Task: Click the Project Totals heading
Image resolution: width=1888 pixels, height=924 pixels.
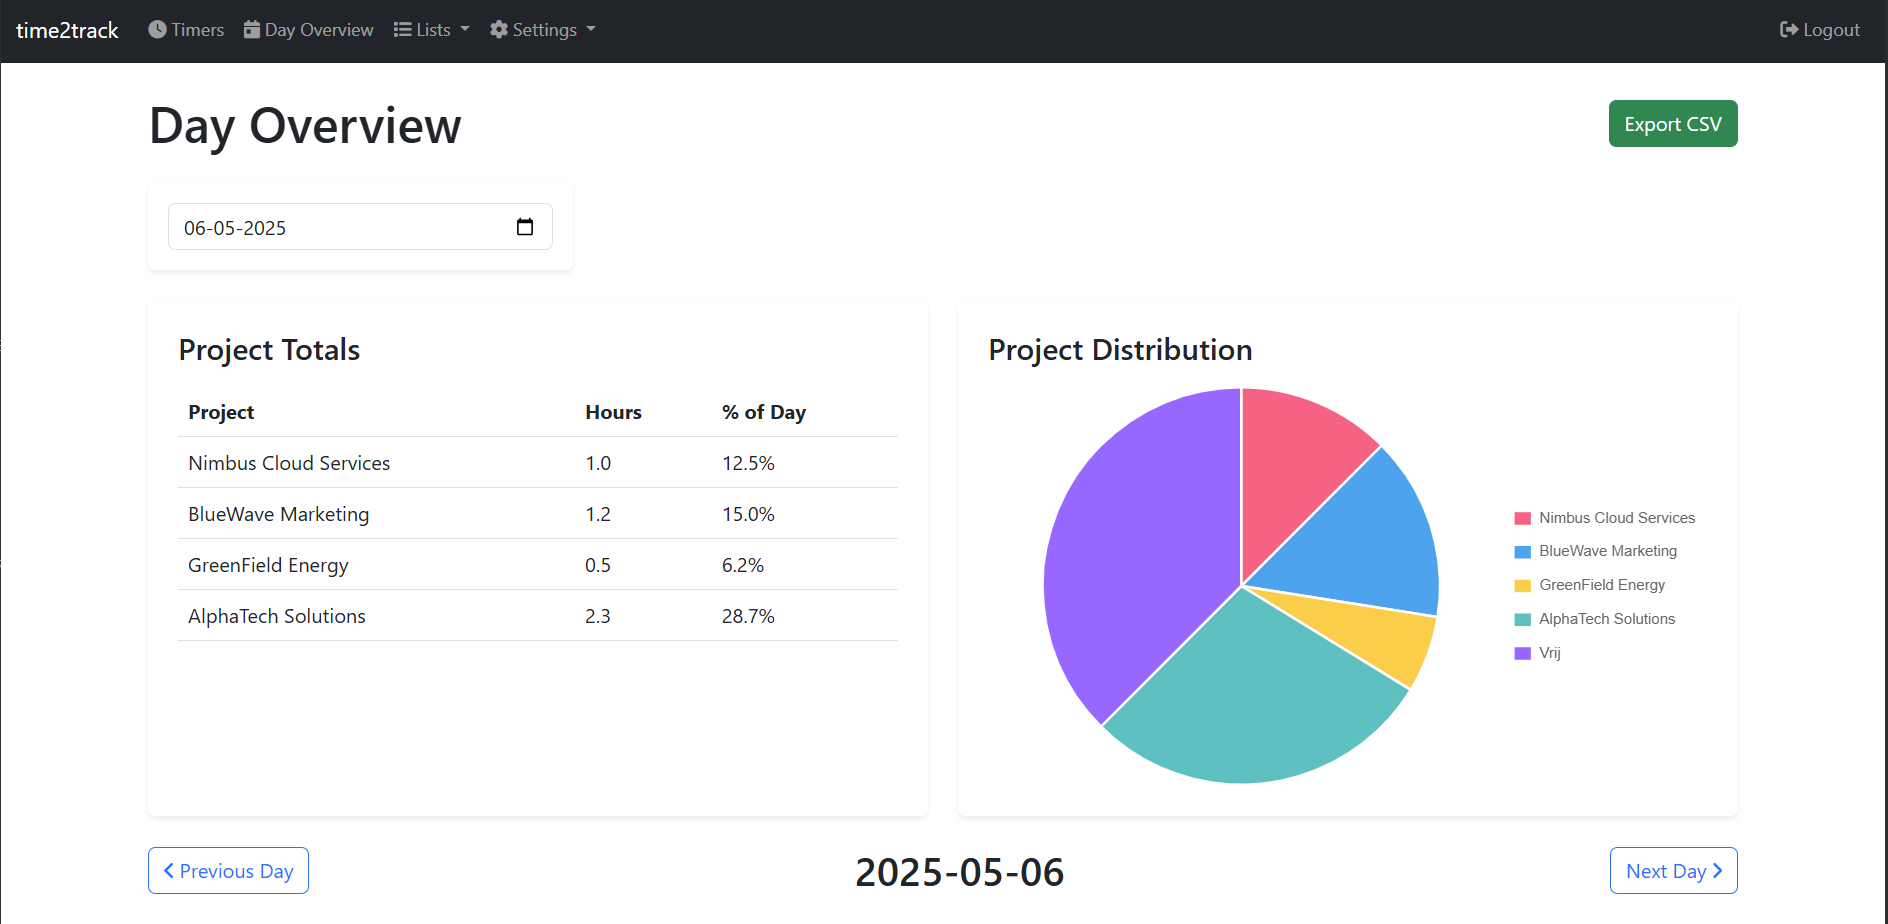Action: (x=269, y=350)
